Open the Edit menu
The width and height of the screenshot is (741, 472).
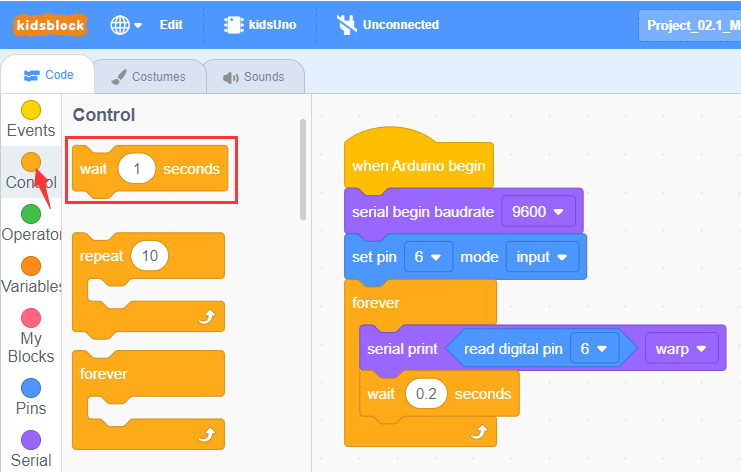pyautogui.click(x=171, y=25)
